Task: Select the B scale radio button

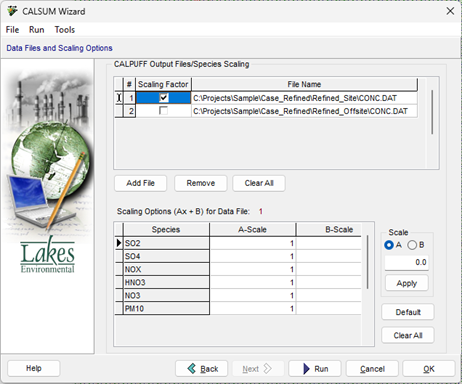Action: coord(412,245)
